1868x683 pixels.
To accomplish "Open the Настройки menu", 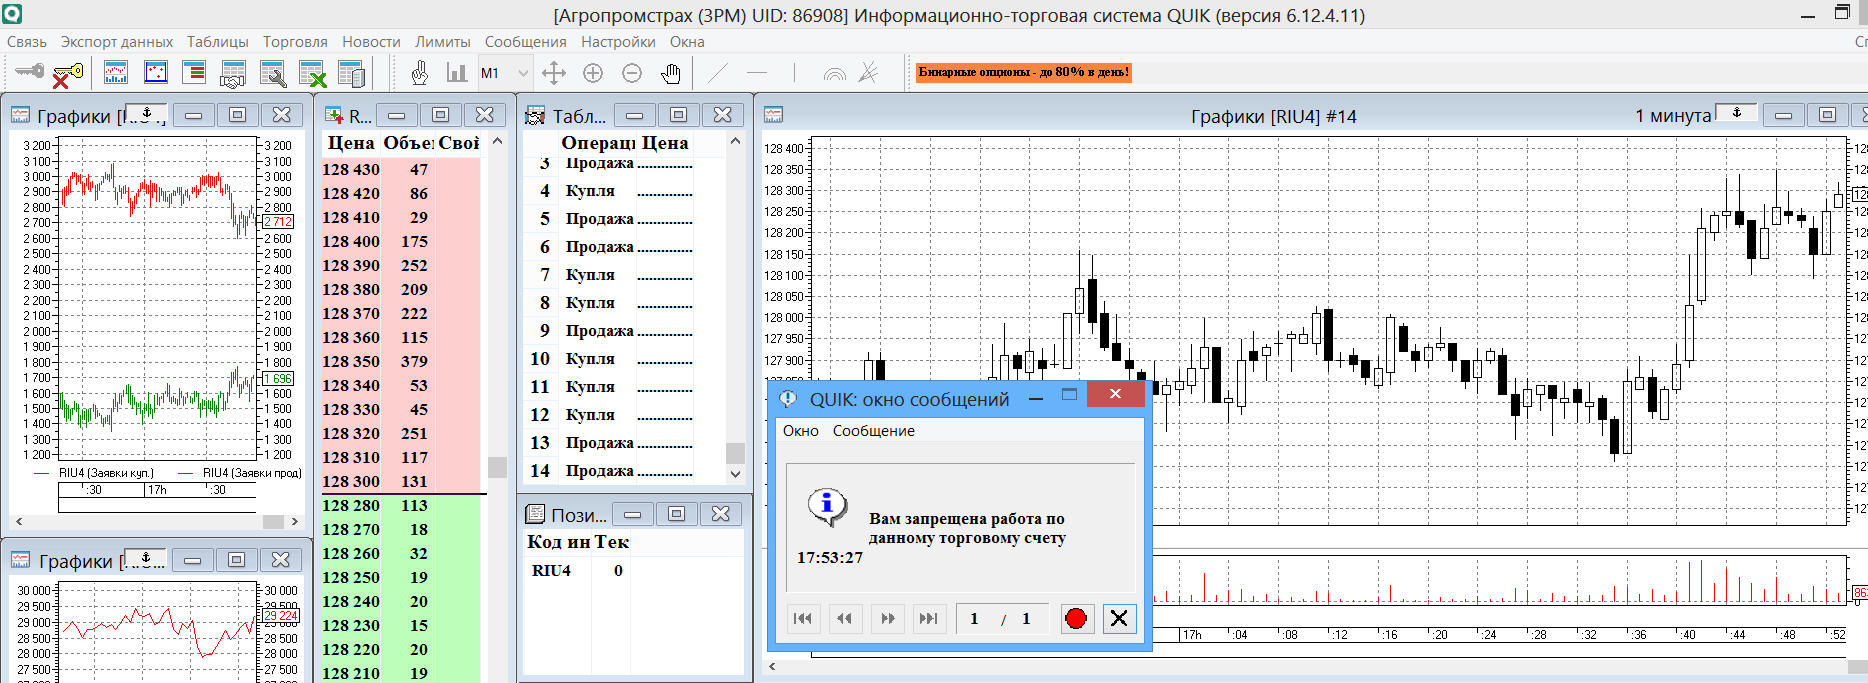I will pos(618,42).
